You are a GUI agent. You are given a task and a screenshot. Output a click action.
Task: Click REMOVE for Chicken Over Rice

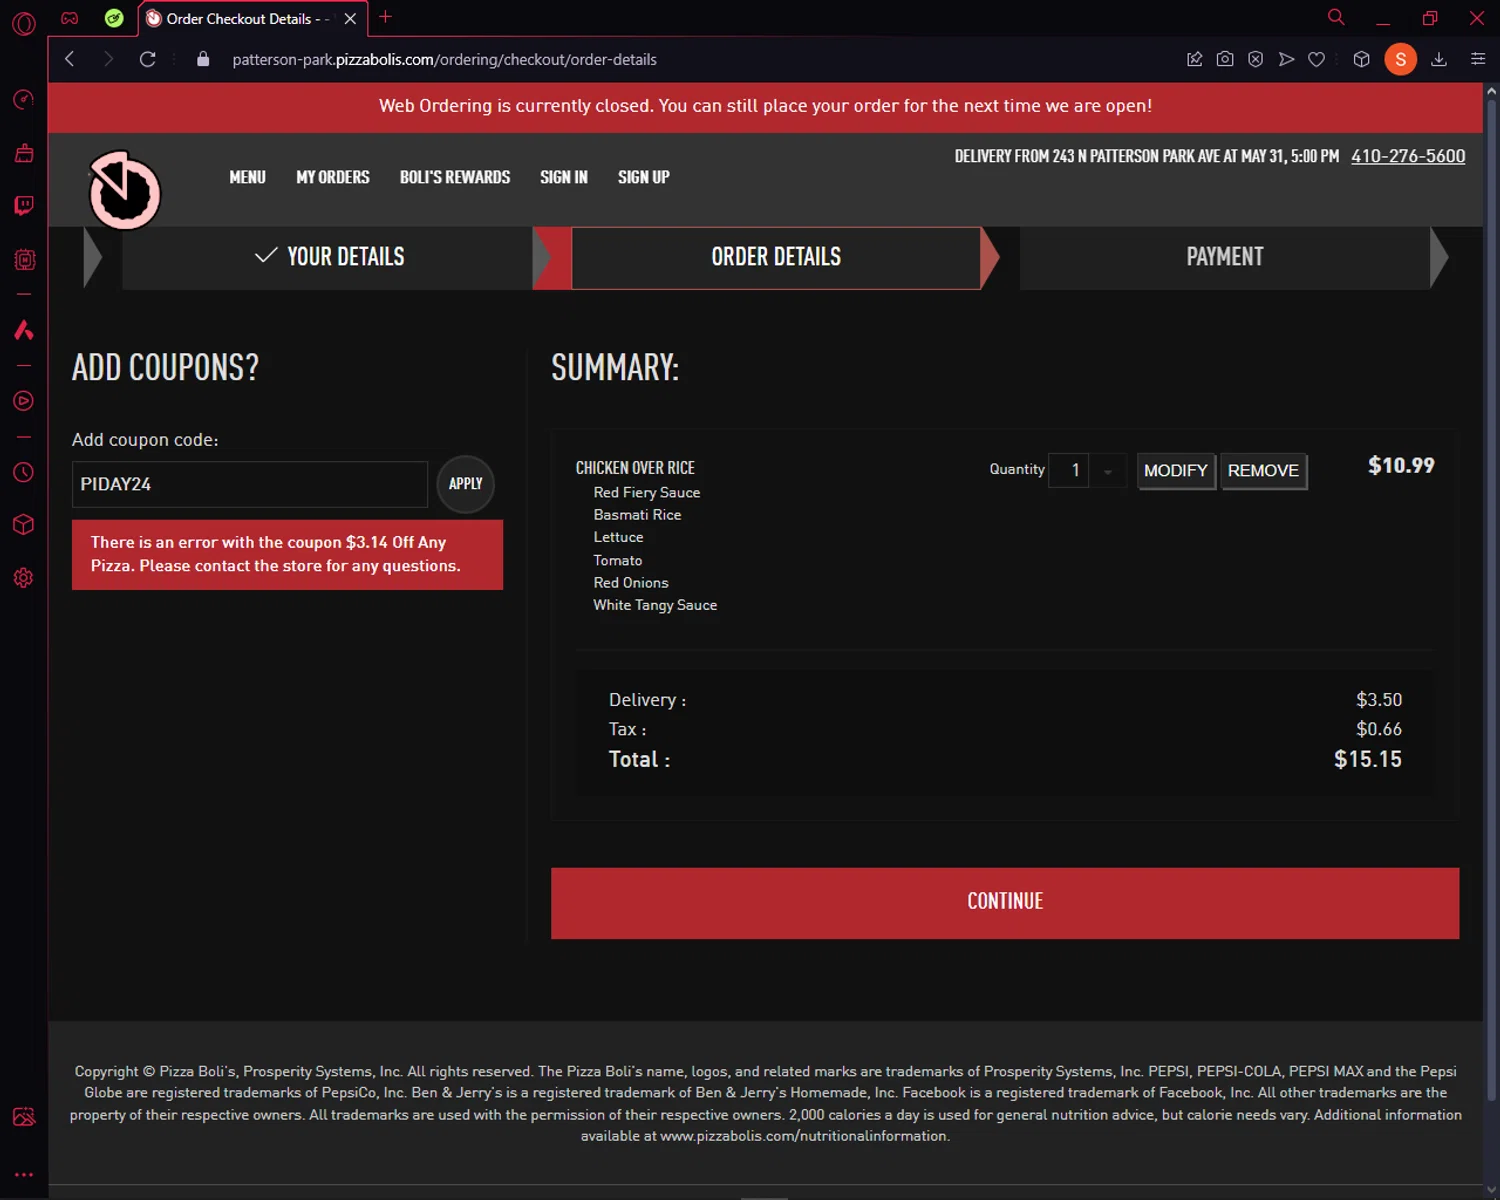(1263, 470)
